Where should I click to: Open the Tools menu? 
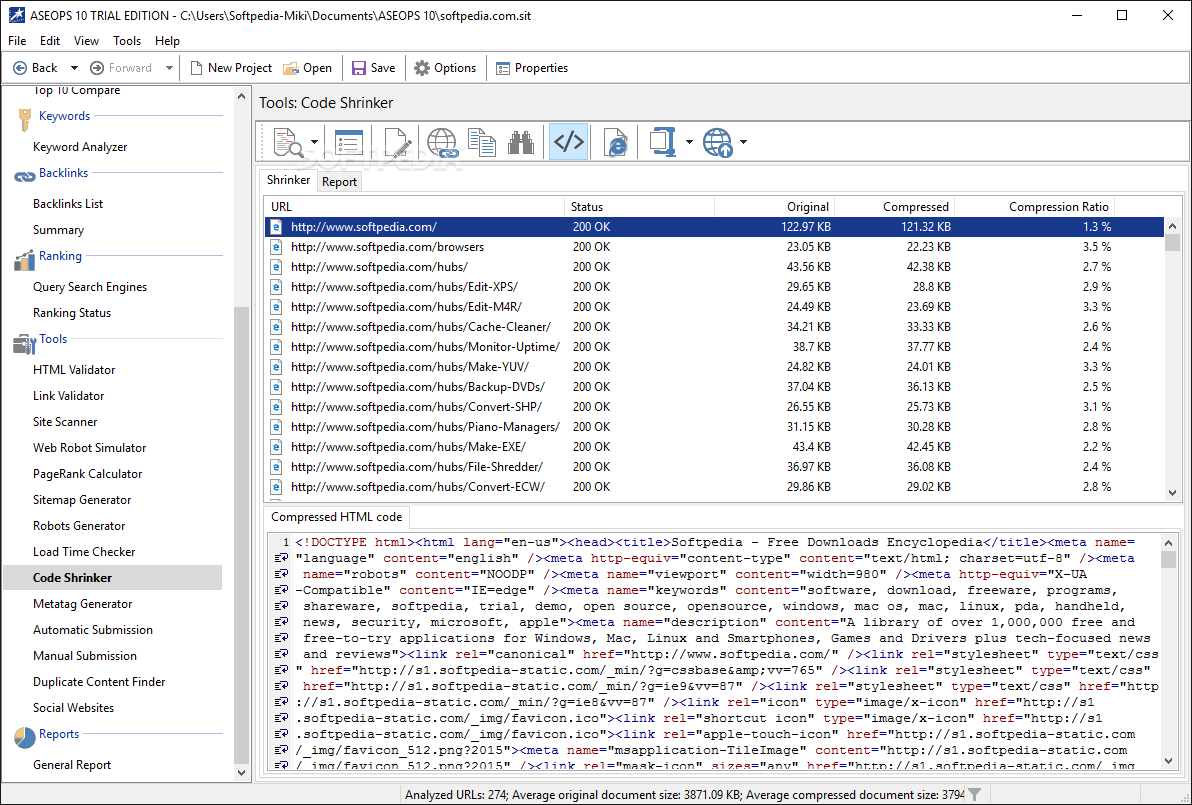pos(127,40)
